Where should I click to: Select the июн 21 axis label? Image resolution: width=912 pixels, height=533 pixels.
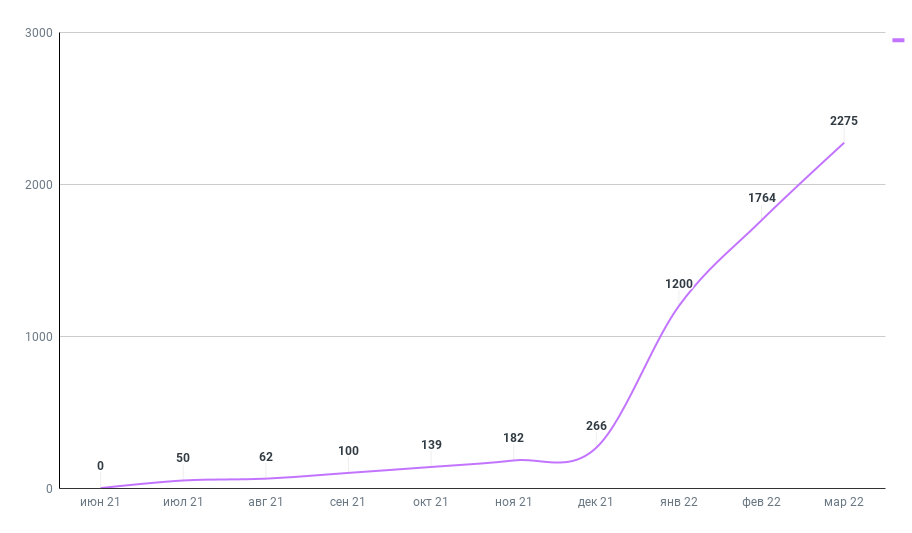click(100, 502)
